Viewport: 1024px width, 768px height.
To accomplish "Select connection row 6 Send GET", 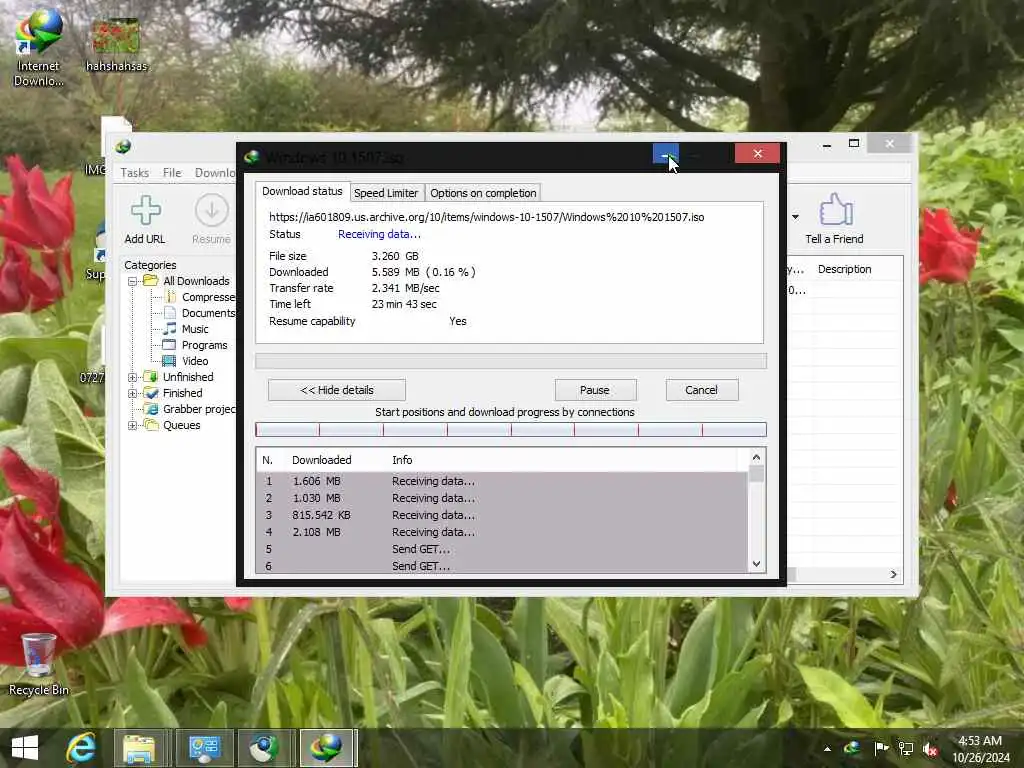I will [502, 566].
